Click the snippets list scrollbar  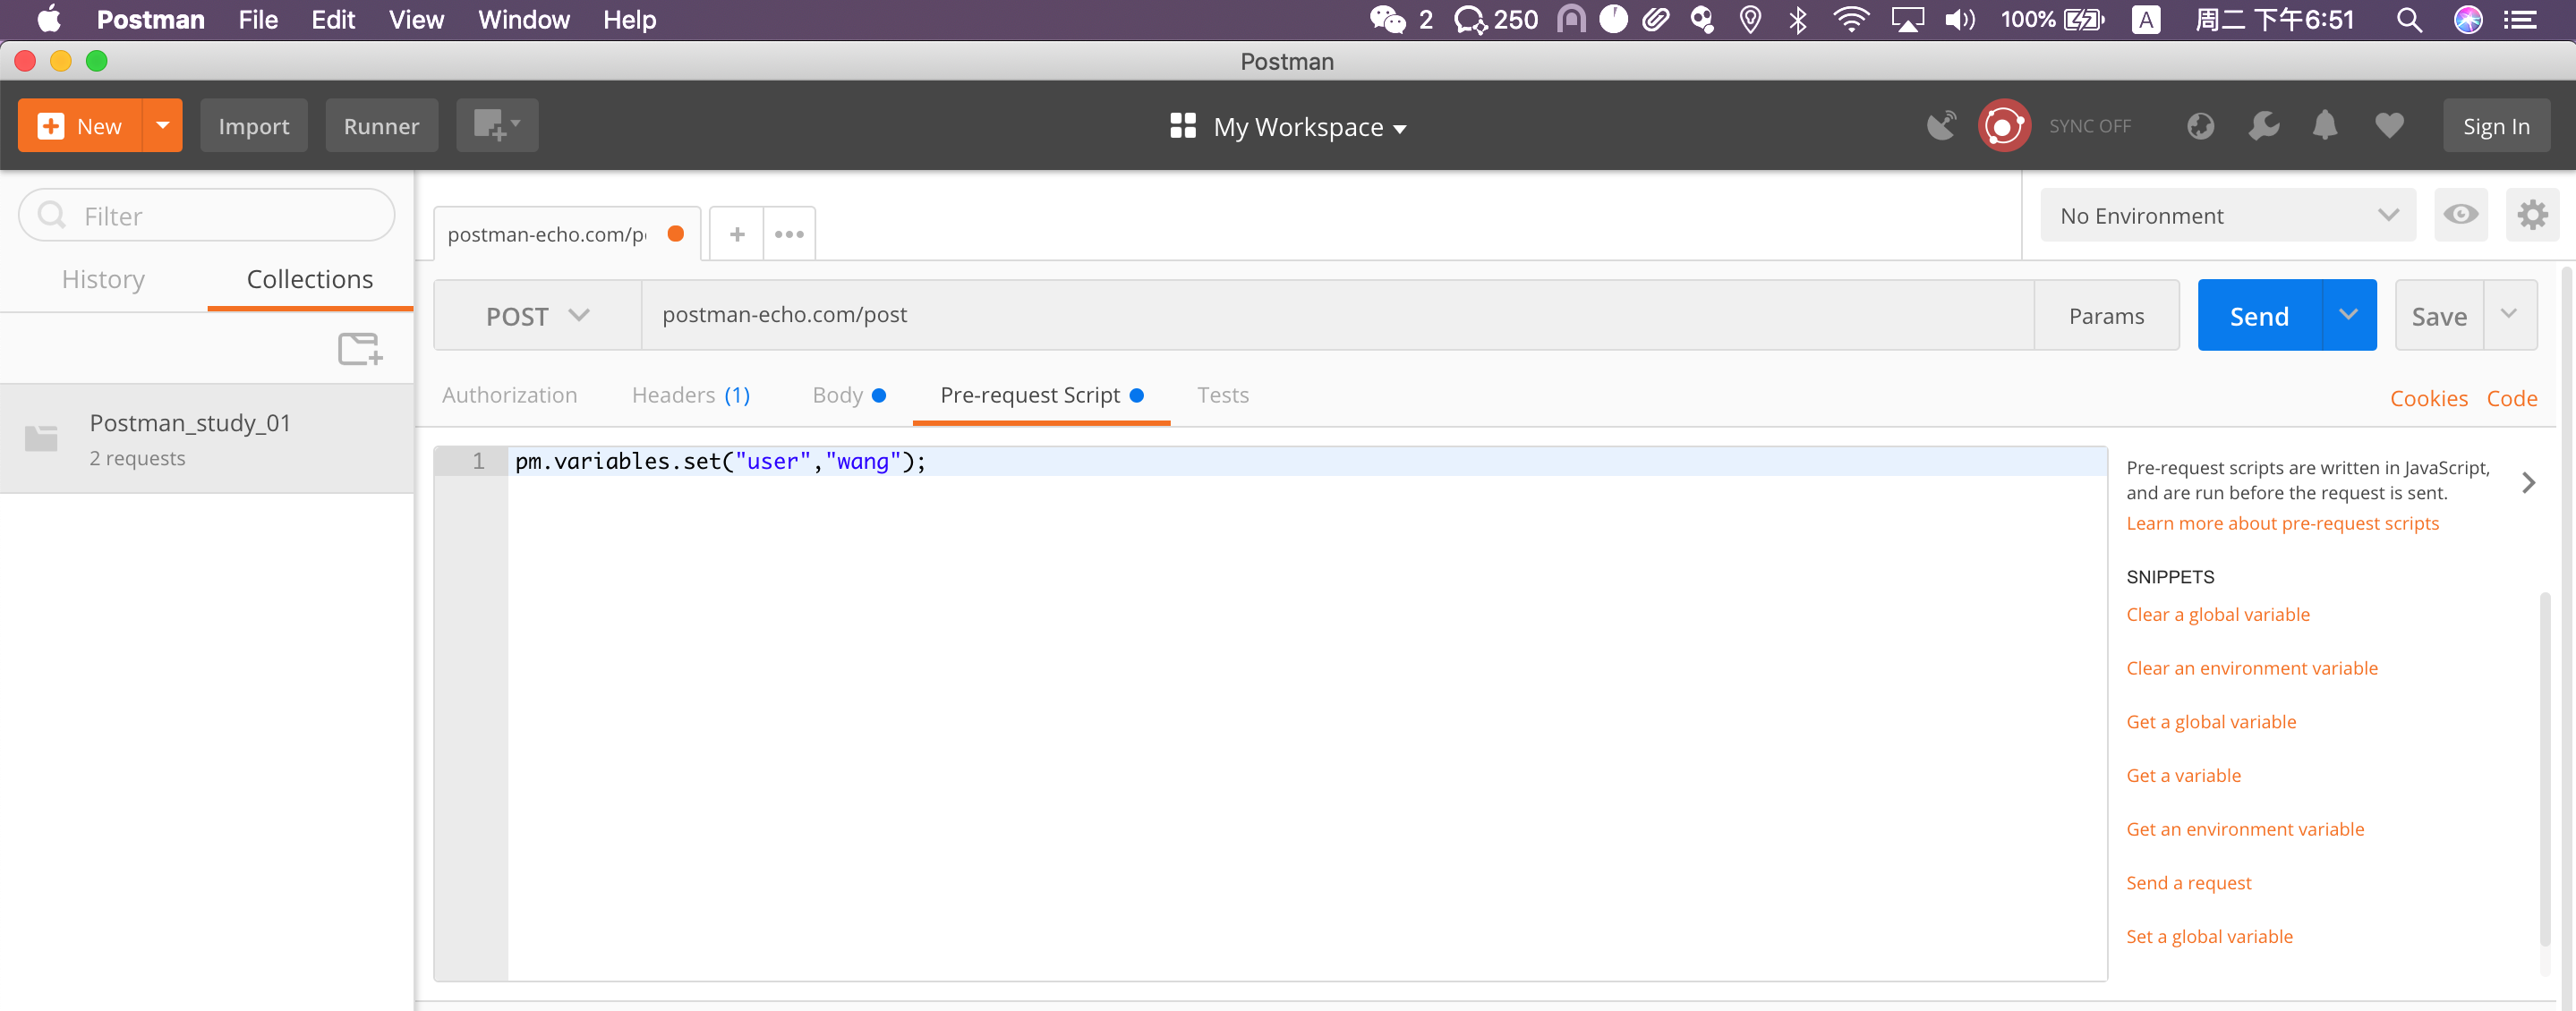tap(2545, 770)
